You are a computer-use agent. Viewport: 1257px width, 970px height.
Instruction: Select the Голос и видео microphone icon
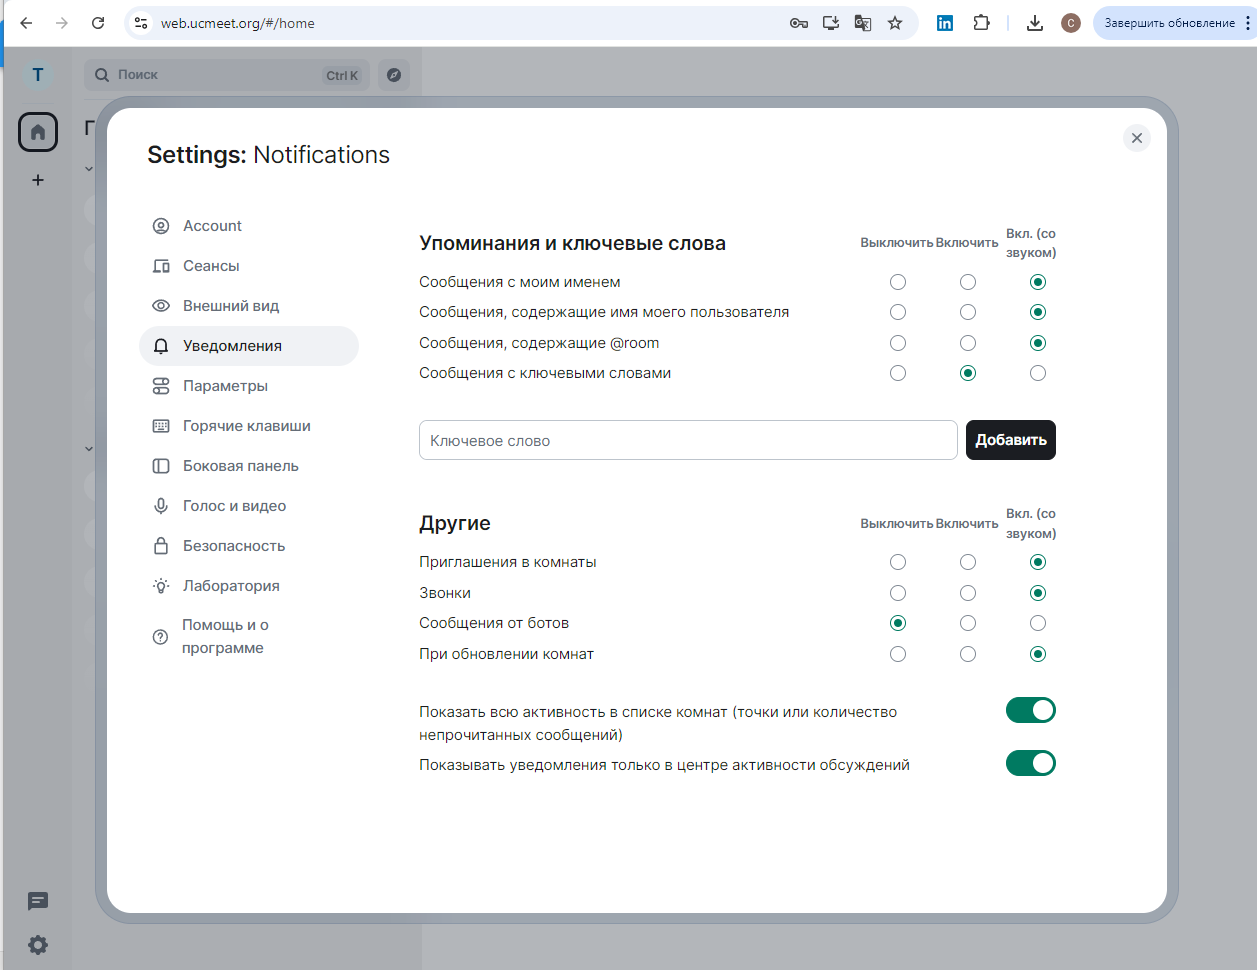[x=161, y=505]
